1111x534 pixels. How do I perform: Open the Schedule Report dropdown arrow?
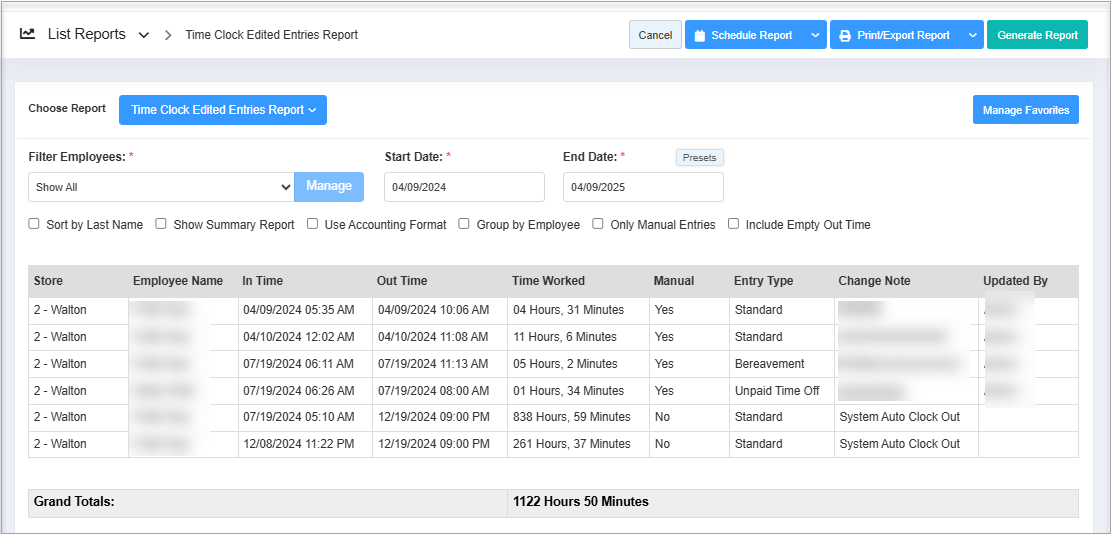point(815,35)
